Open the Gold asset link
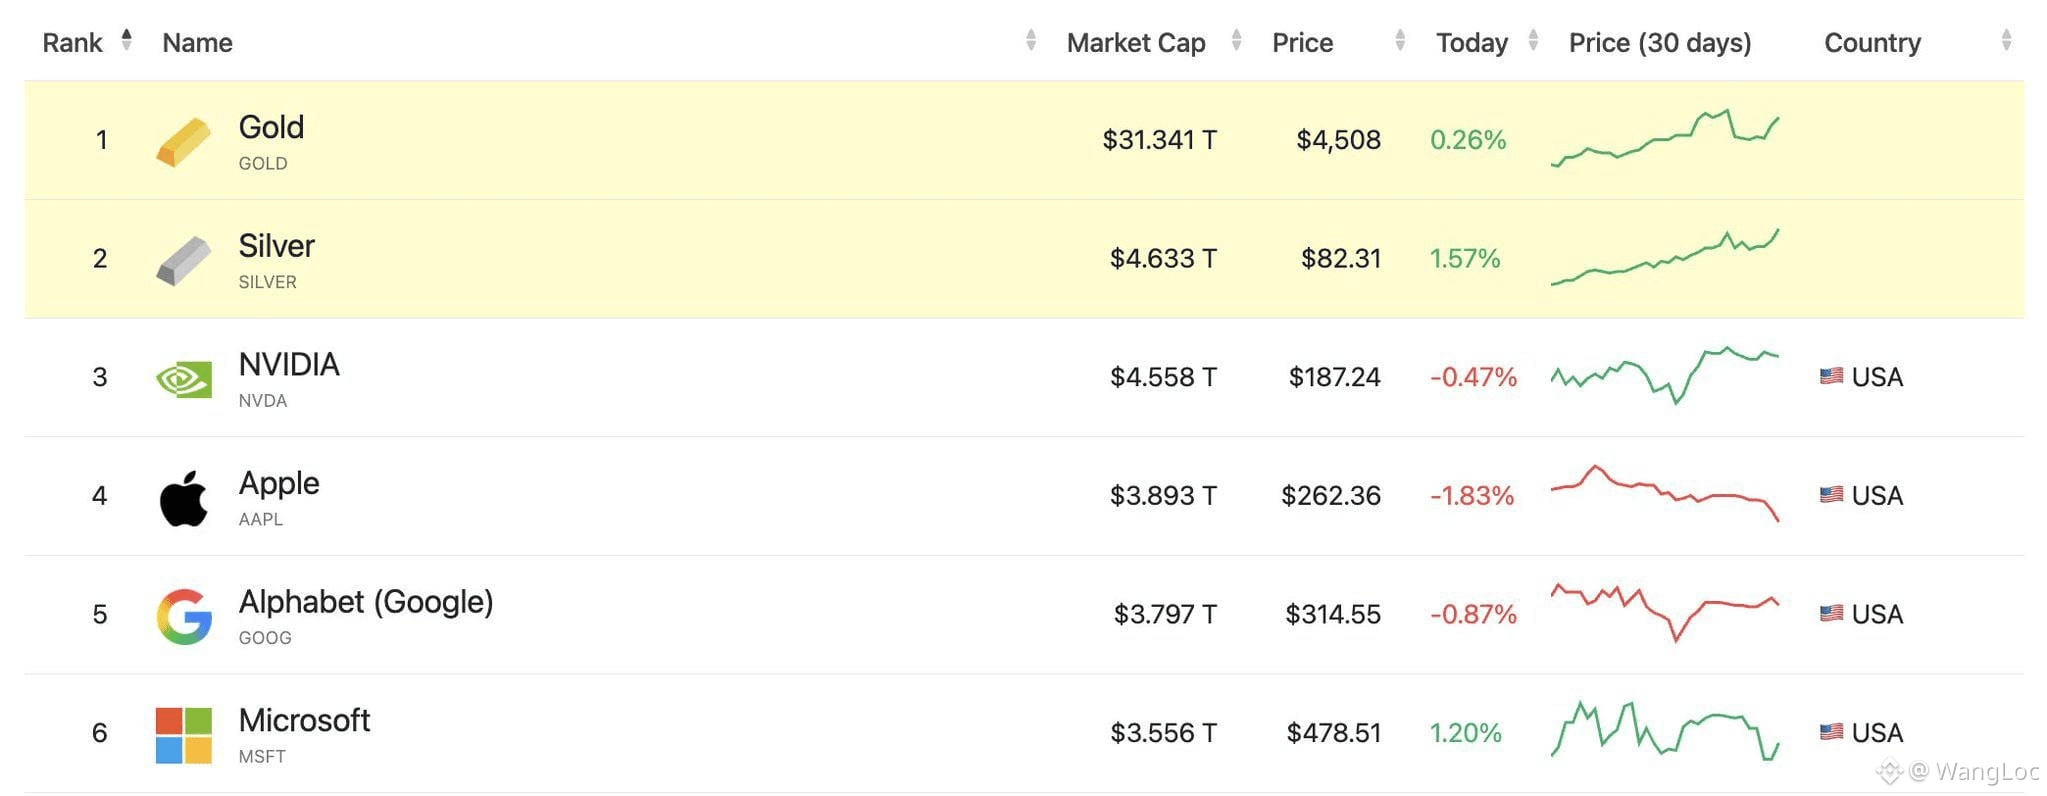The width and height of the screenshot is (2047, 796). 271,128
